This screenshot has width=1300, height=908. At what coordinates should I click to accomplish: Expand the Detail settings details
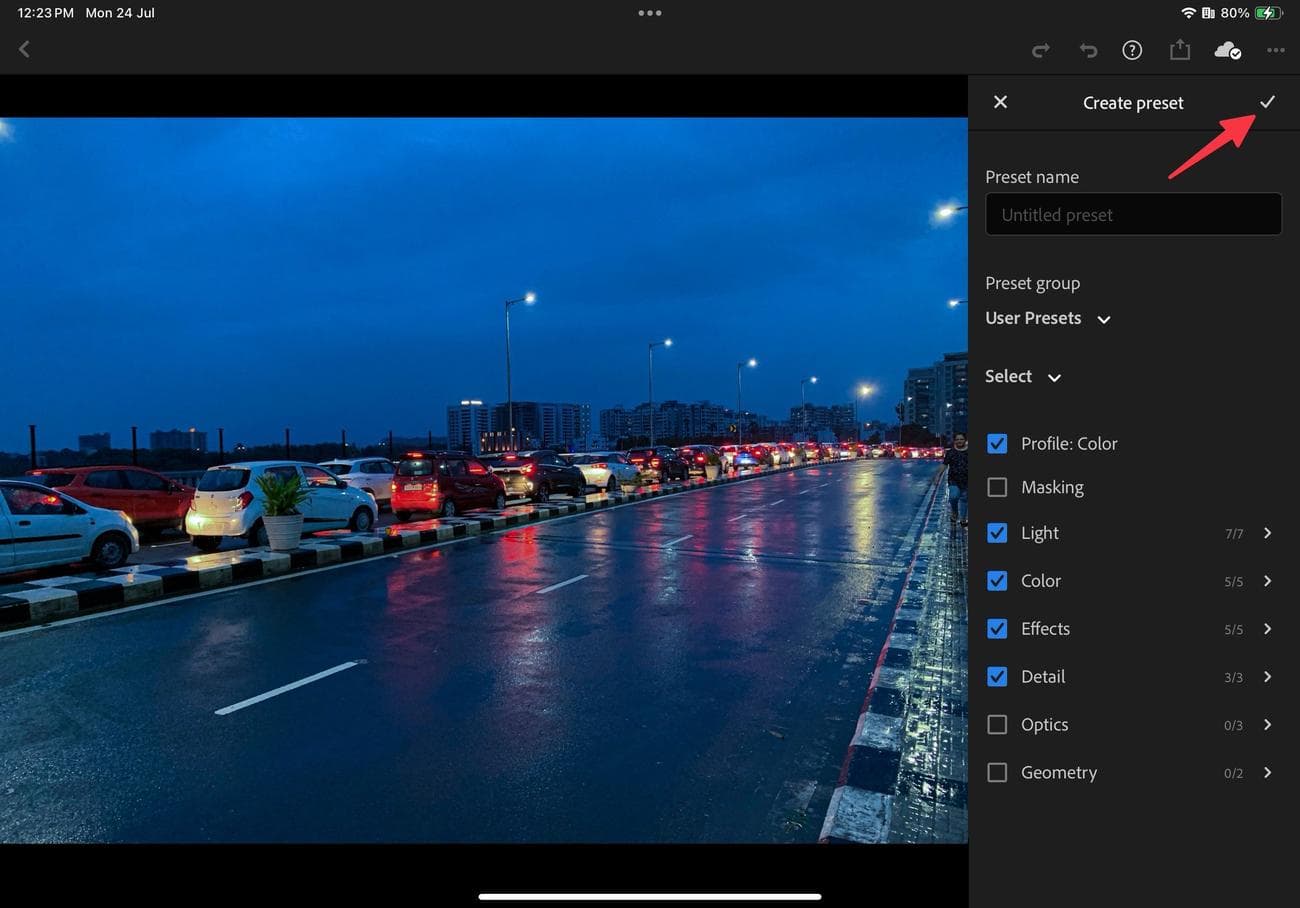click(1266, 677)
